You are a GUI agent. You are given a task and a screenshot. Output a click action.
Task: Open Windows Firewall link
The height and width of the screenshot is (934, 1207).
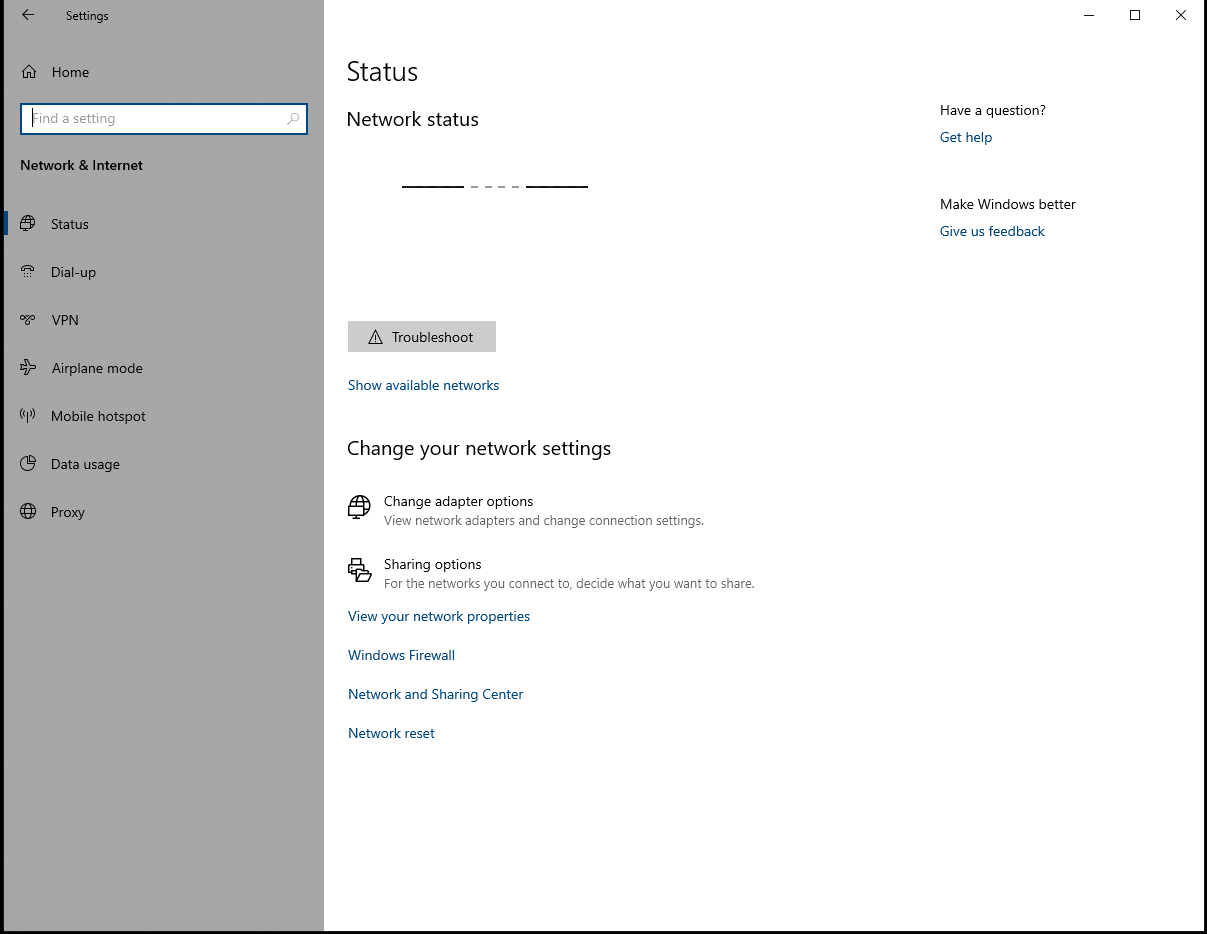pyautogui.click(x=401, y=655)
